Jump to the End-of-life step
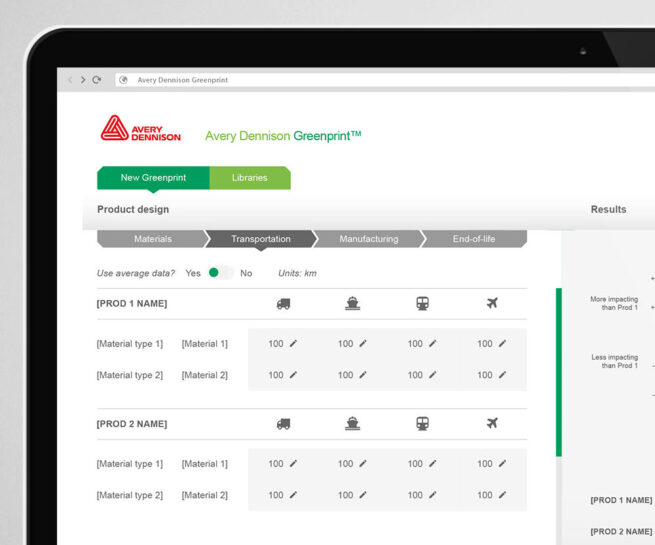 pos(474,239)
